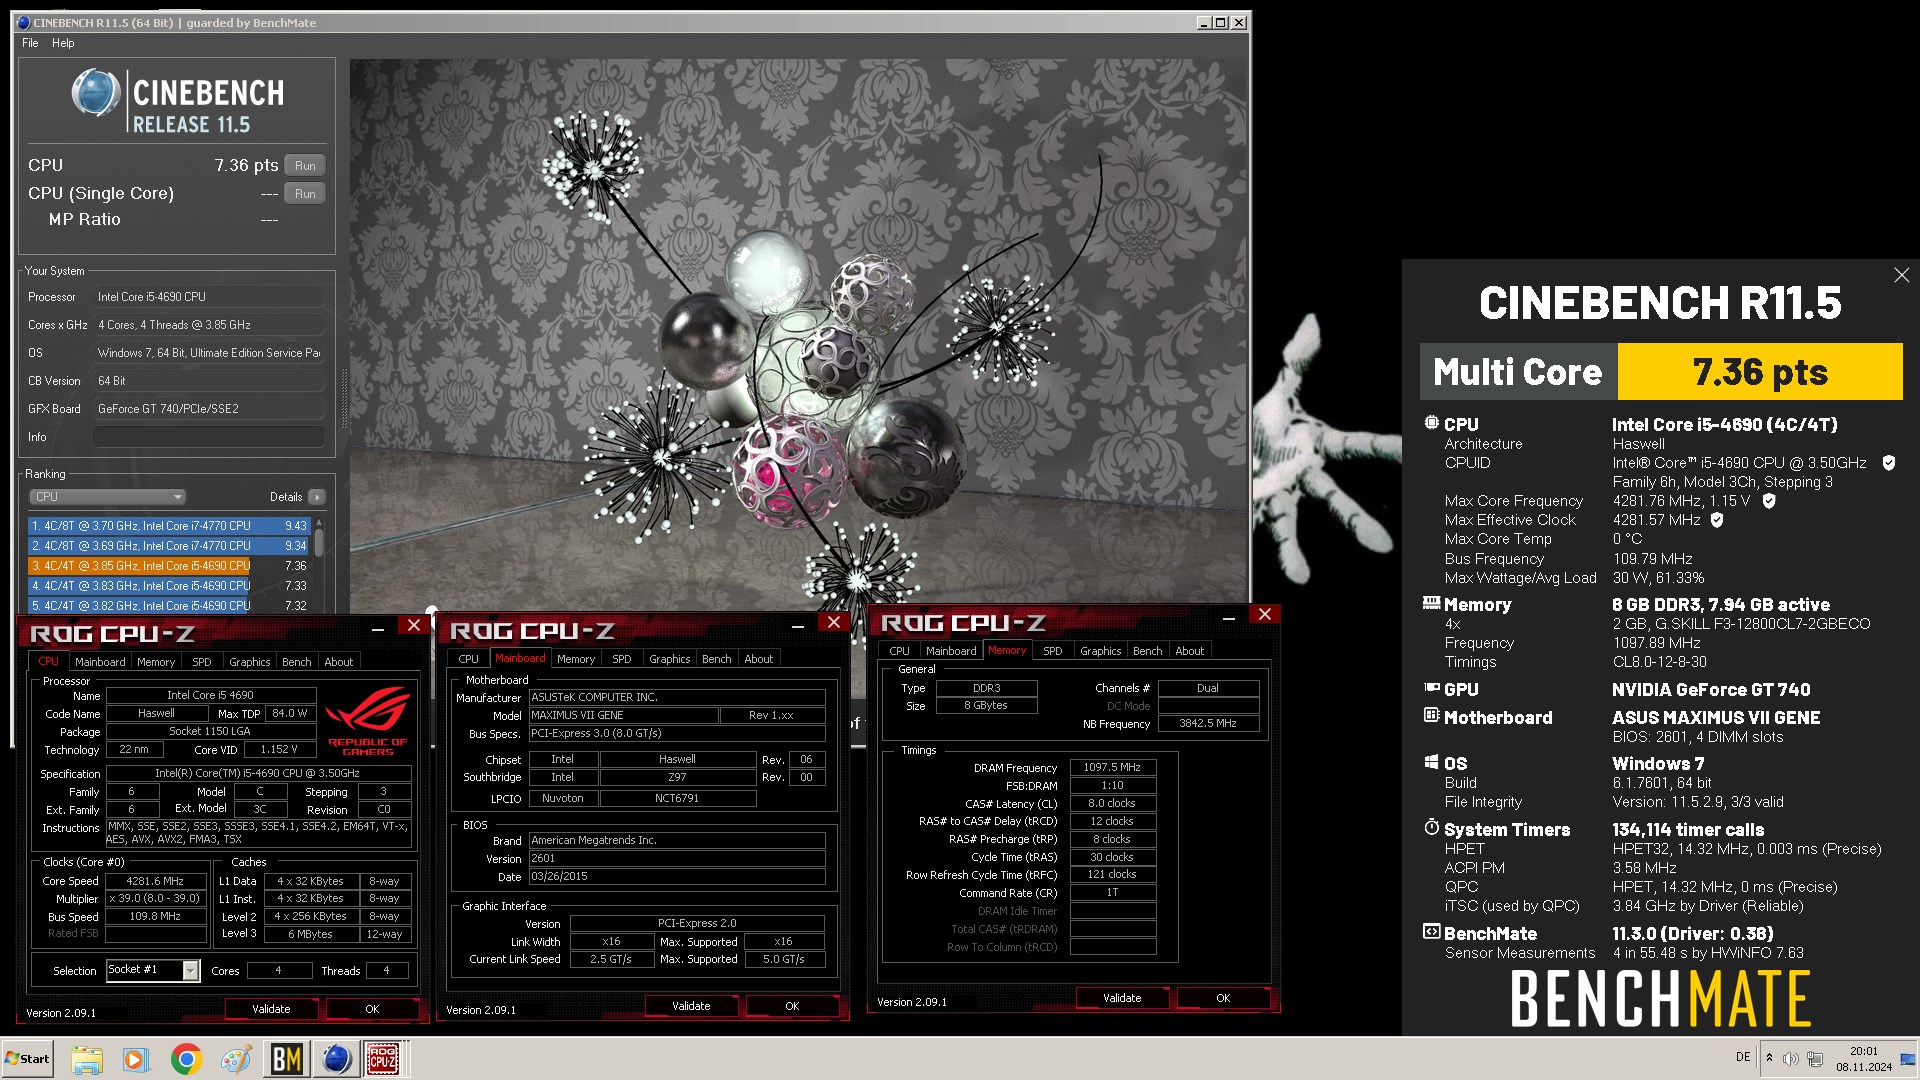Click the Memory icon in BenchMate panel
This screenshot has width=1920, height=1080.
[x=1432, y=603]
